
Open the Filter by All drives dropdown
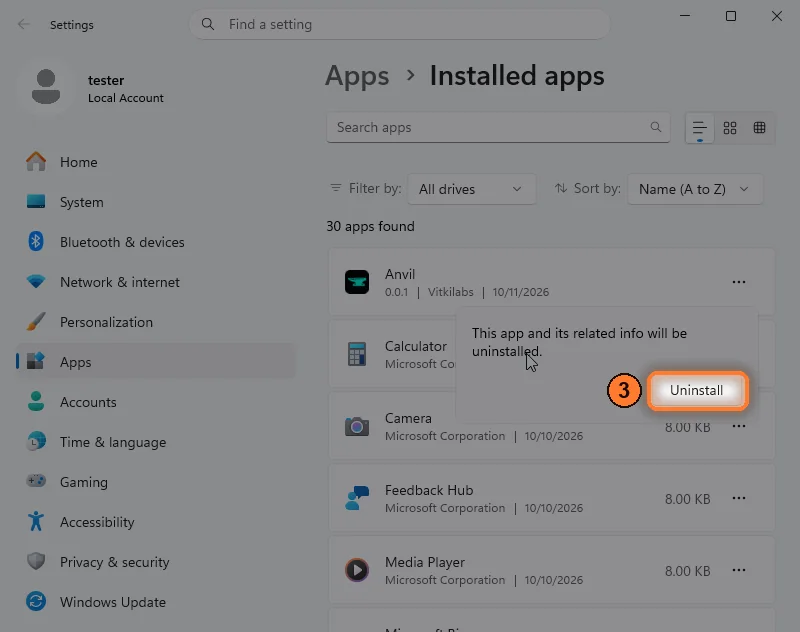click(471, 189)
